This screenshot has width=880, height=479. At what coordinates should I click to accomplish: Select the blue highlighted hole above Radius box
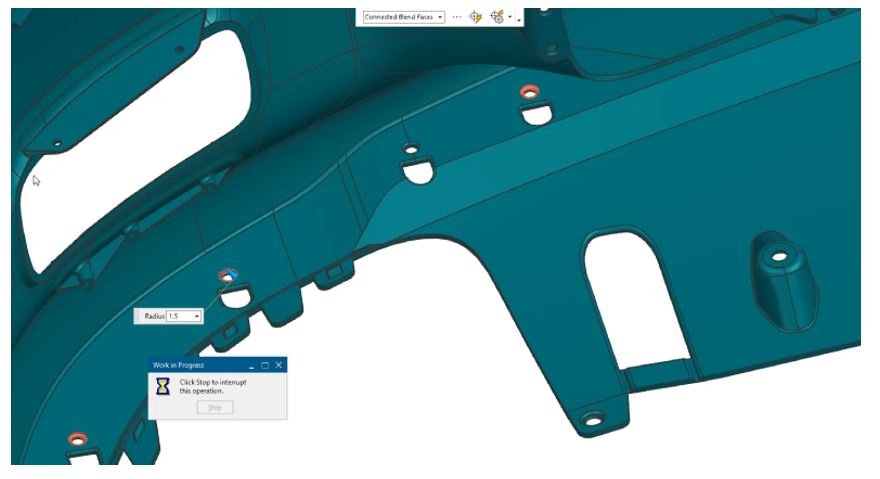[x=228, y=275]
